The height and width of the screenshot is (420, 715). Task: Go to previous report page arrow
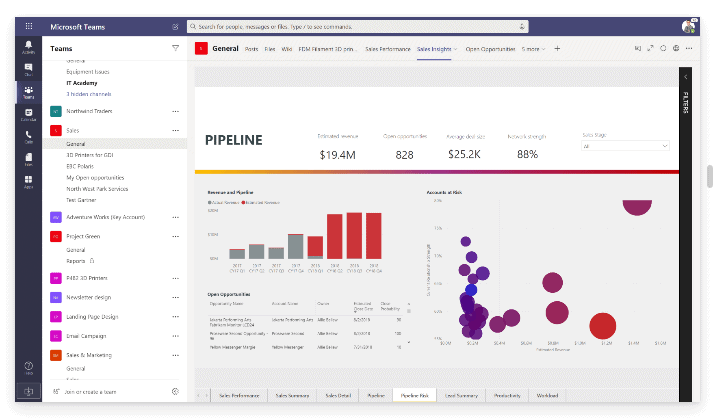tap(198, 395)
